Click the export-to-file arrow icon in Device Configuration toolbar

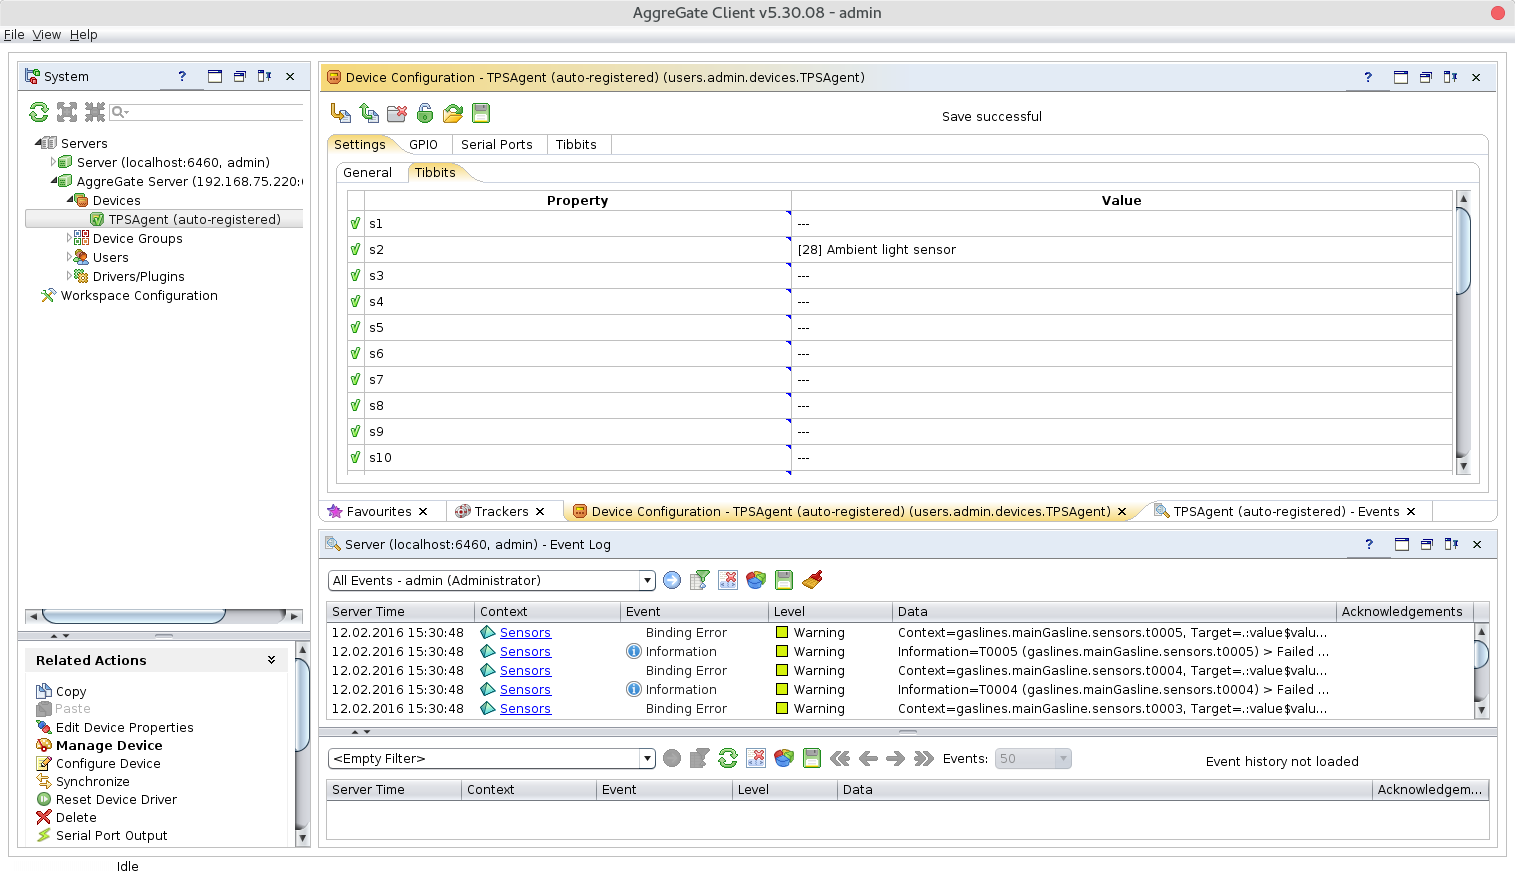tap(341, 113)
